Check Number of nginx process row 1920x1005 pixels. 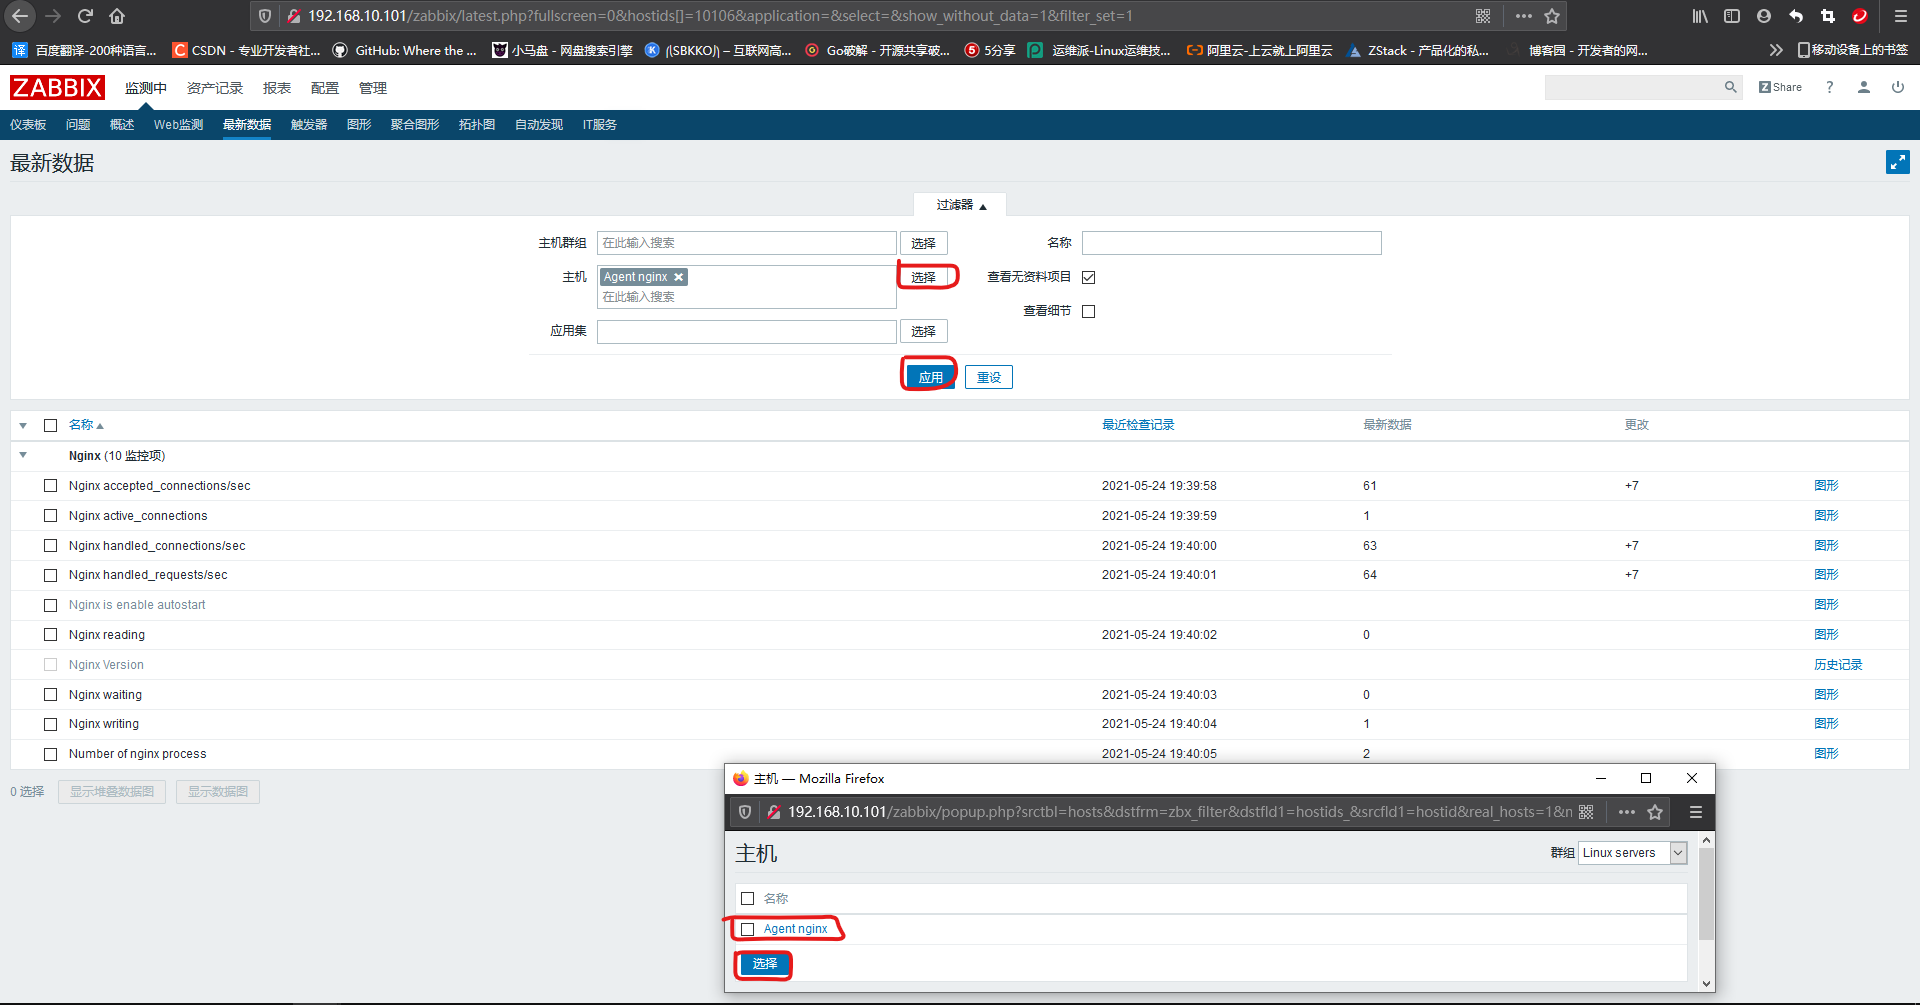(x=50, y=754)
